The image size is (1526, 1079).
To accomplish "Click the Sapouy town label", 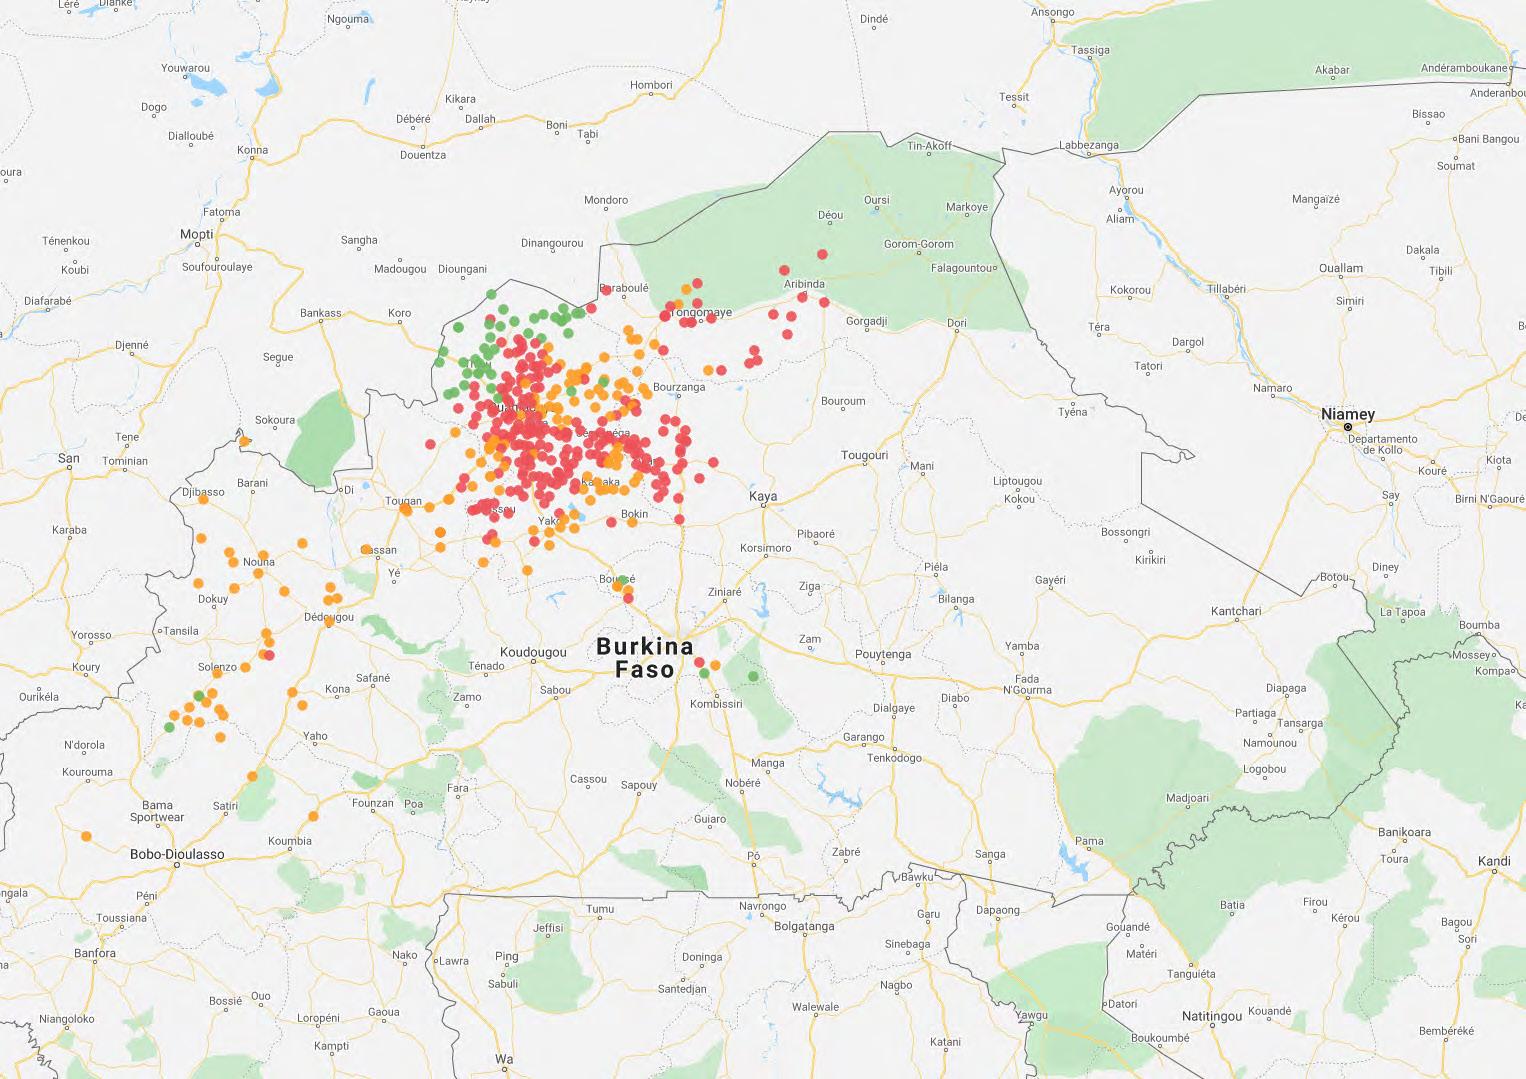I will pos(639,785).
